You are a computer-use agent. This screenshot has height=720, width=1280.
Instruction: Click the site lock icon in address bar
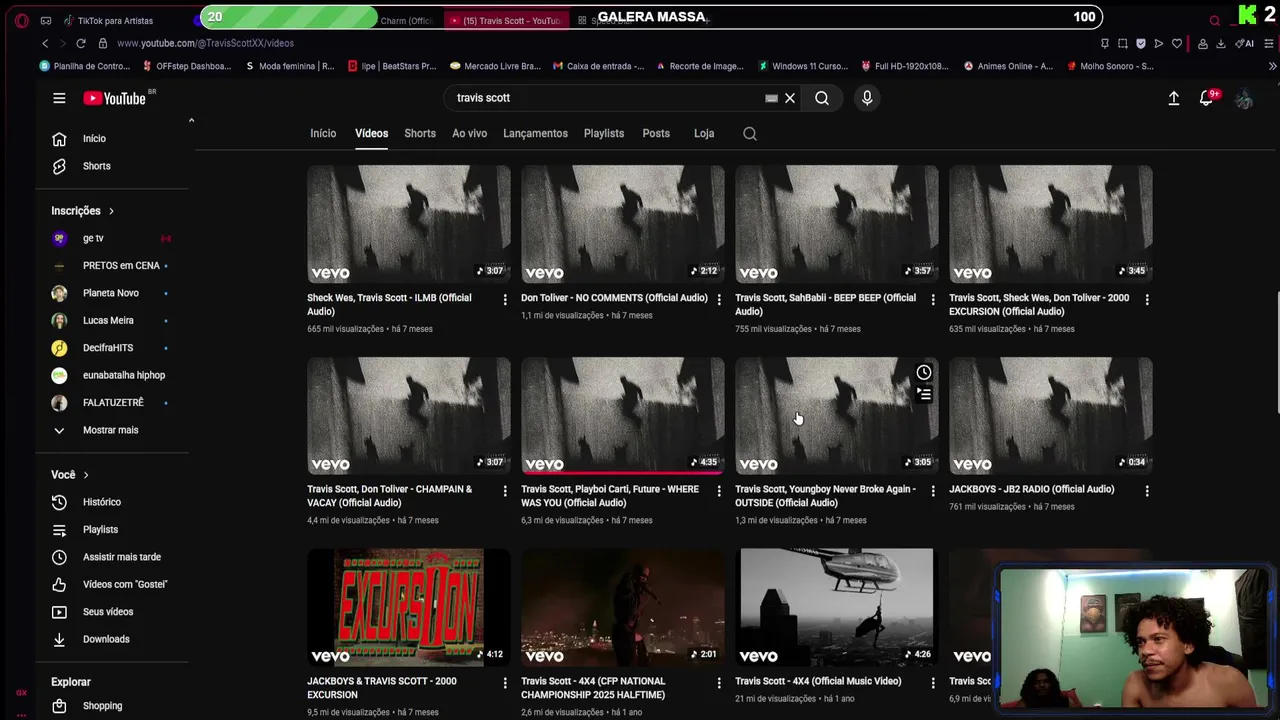point(103,44)
